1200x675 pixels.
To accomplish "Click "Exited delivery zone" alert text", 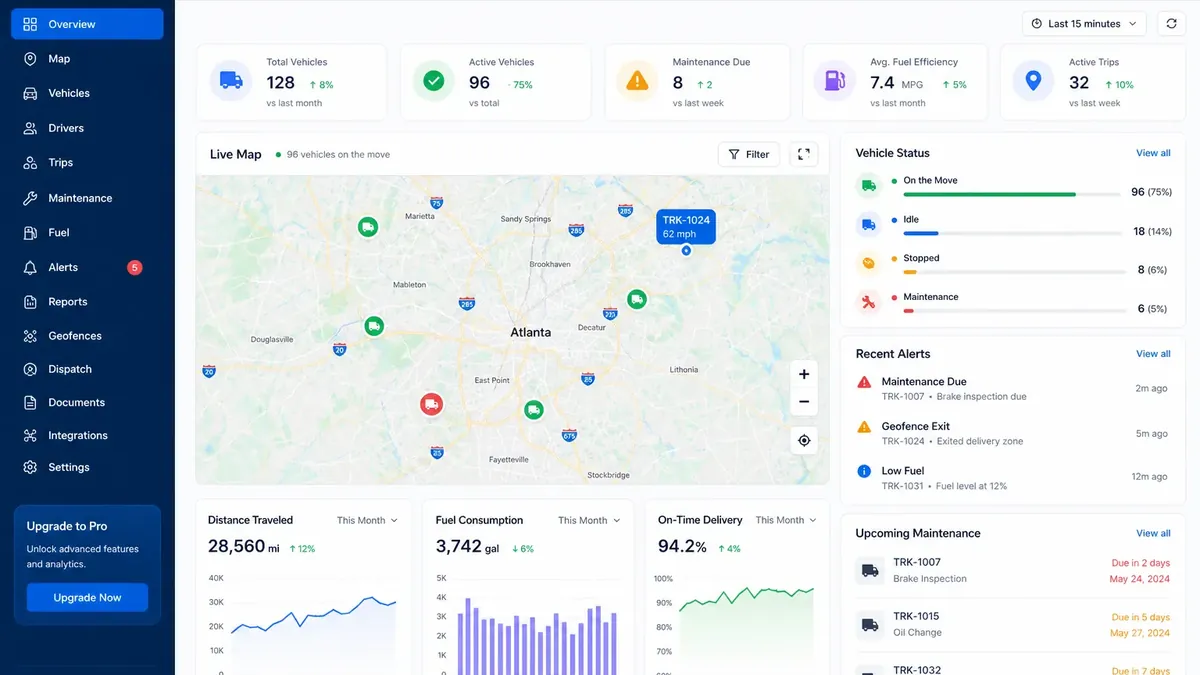I will pos(980,441).
